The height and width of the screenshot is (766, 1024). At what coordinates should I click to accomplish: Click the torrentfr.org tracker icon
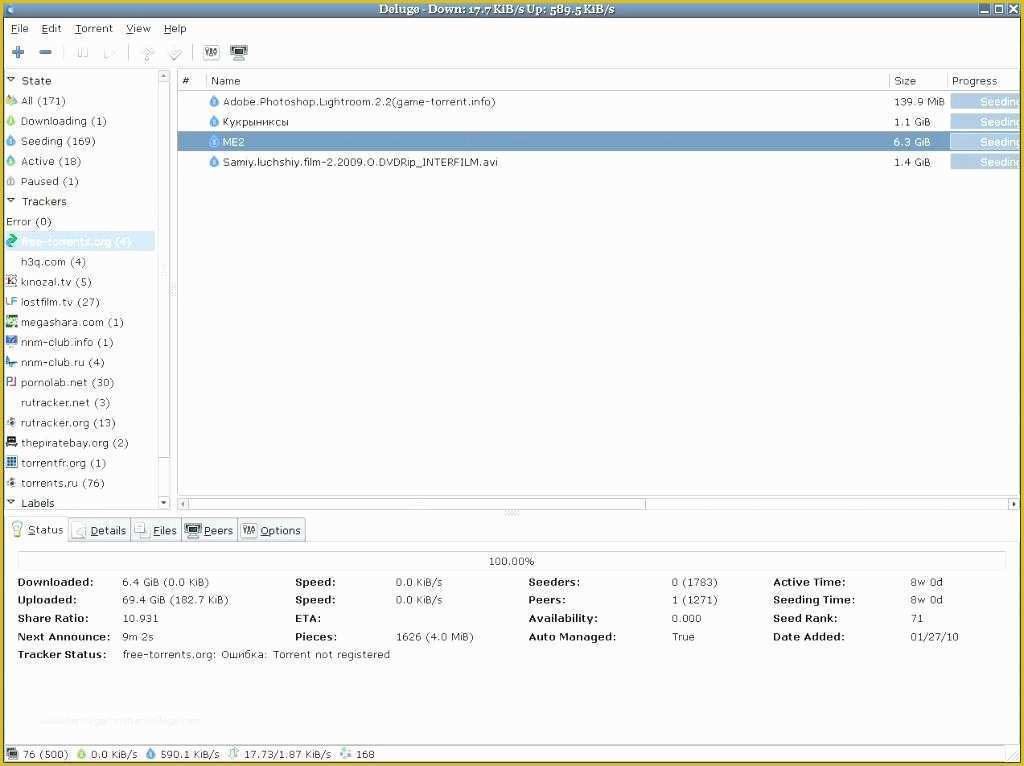[x=11, y=462]
